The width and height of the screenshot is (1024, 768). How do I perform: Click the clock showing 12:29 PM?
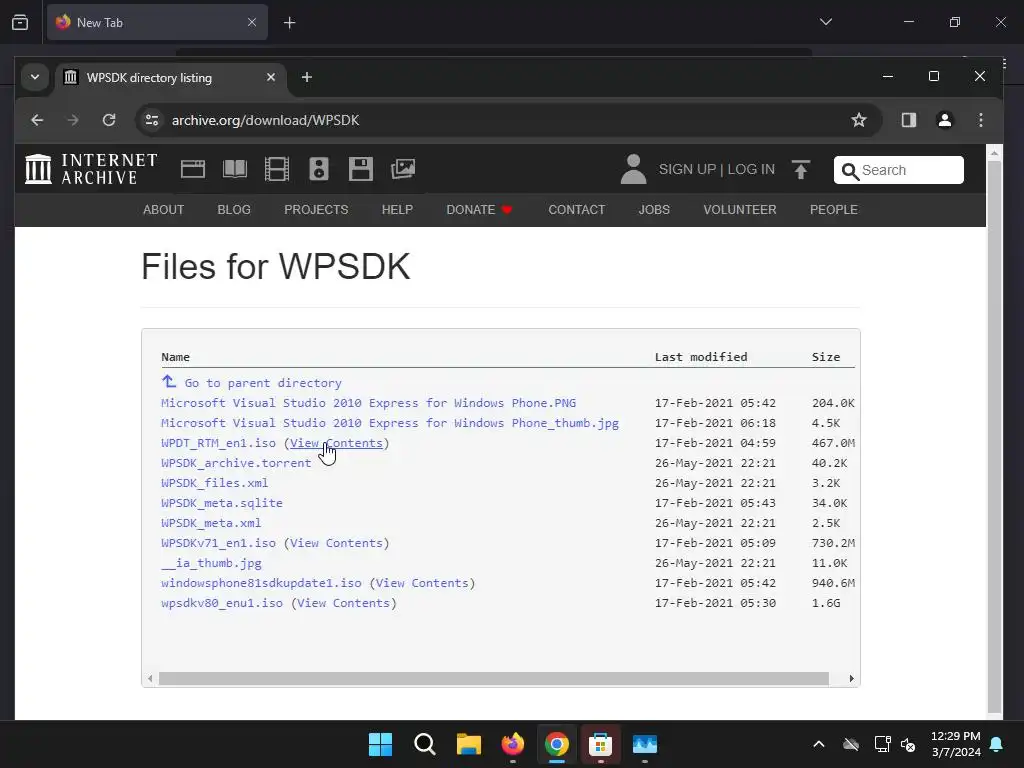pos(955,736)
